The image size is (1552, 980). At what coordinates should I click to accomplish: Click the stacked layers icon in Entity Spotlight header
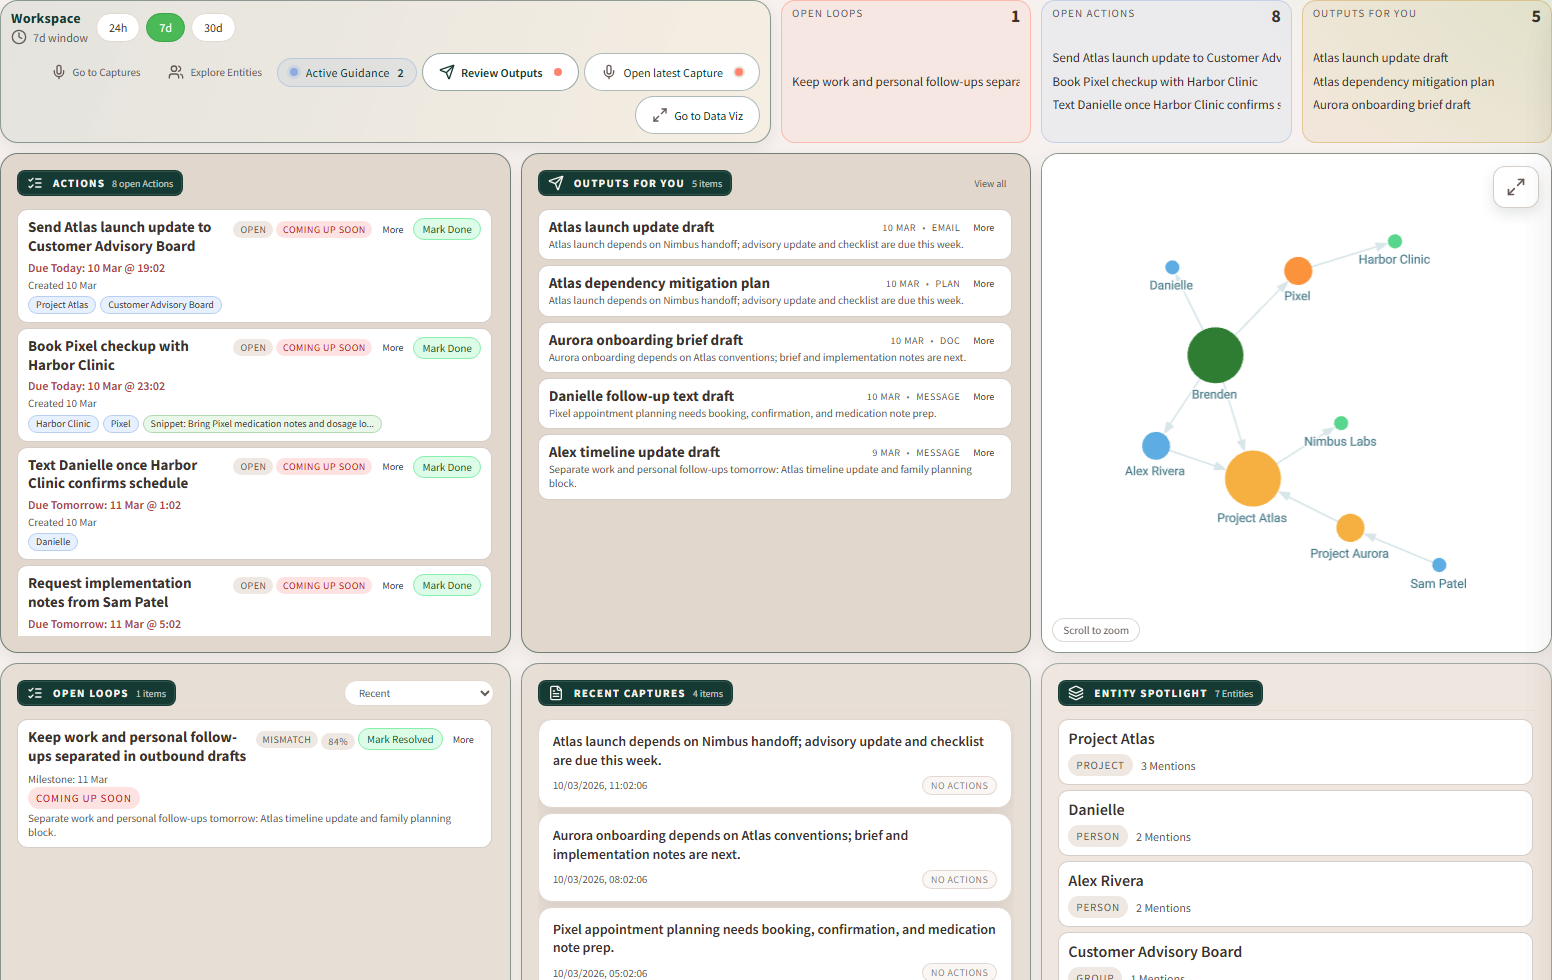pyautogui.click(x=1078, y=692)
